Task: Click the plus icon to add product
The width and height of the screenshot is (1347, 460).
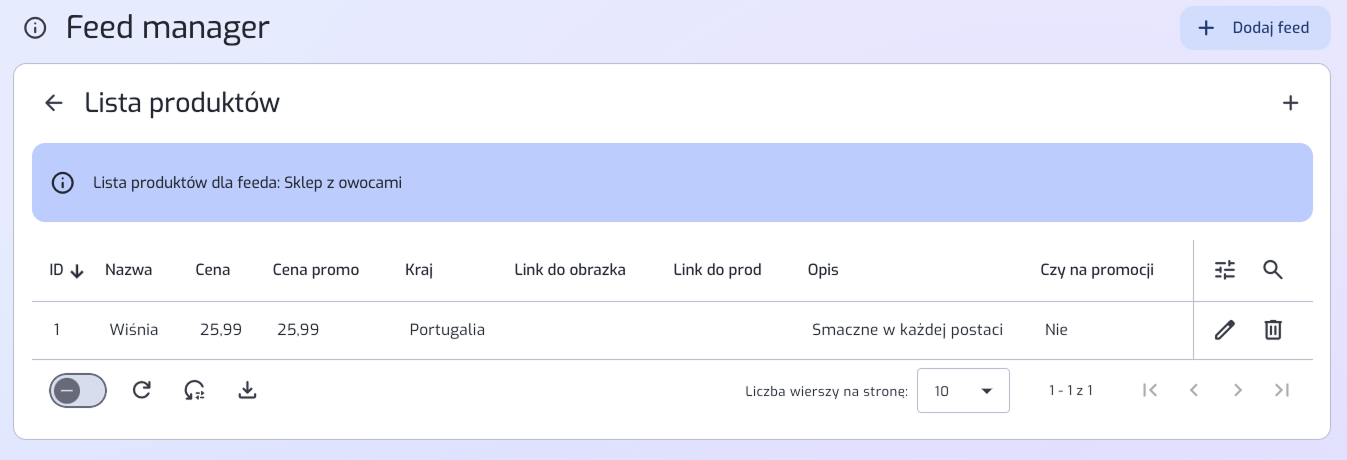Action: [x=1291, y=103]
